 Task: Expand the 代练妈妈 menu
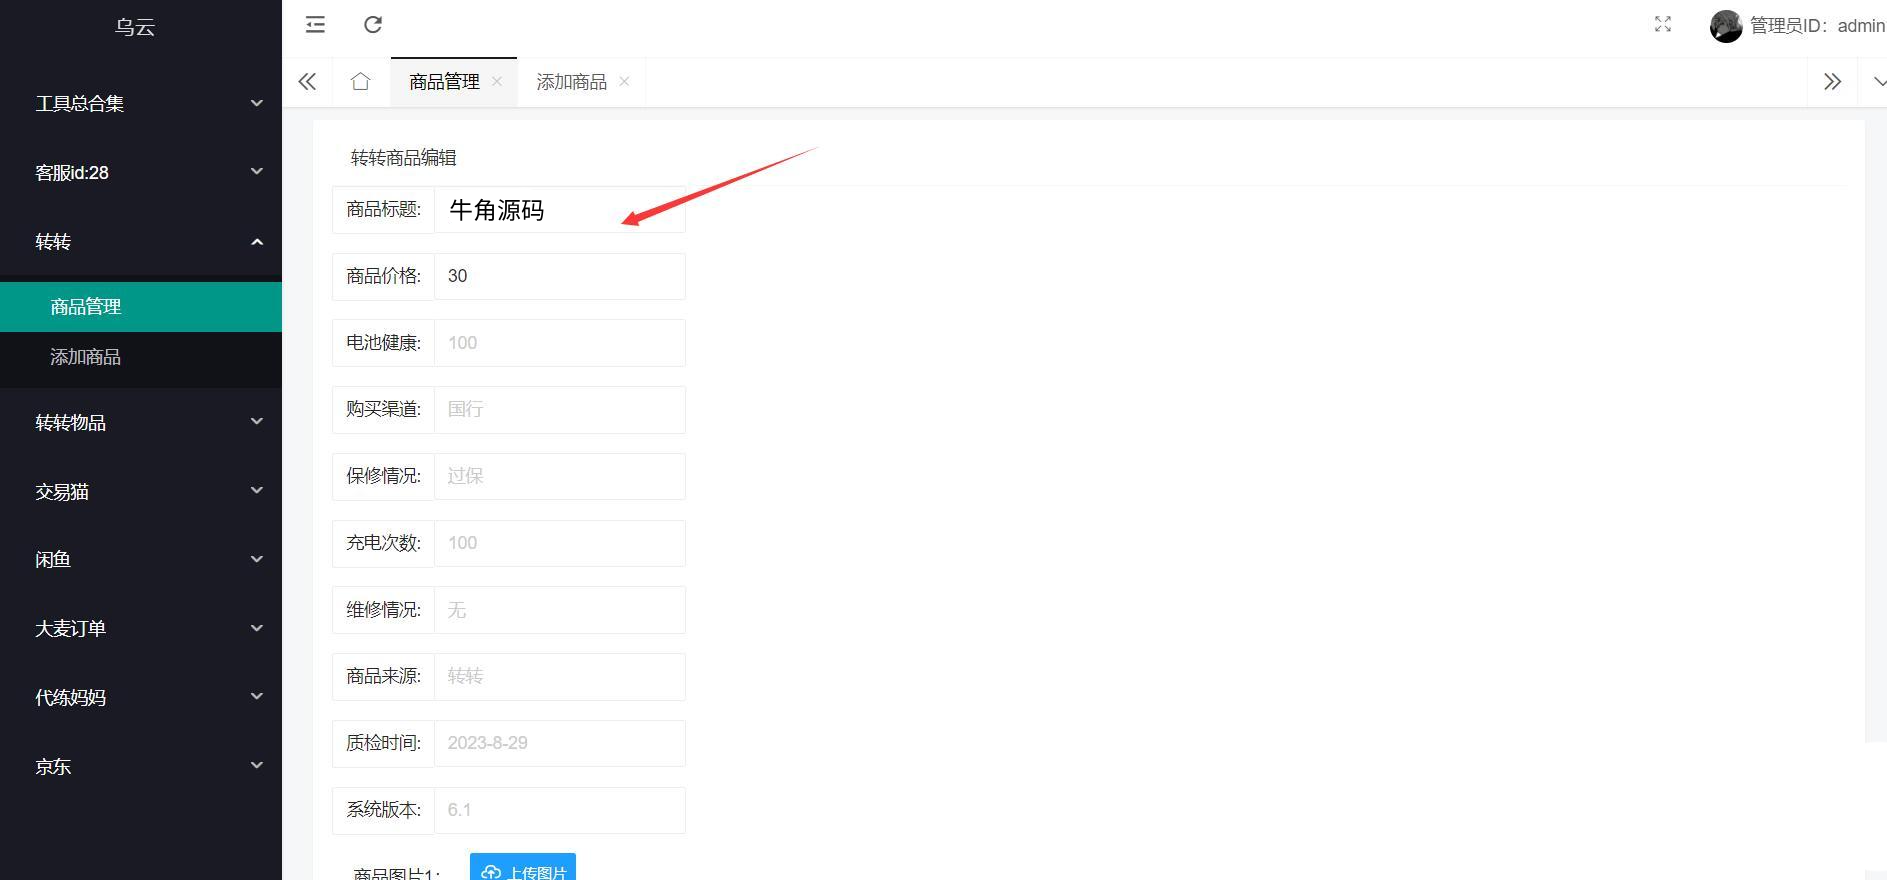point(141,697)
